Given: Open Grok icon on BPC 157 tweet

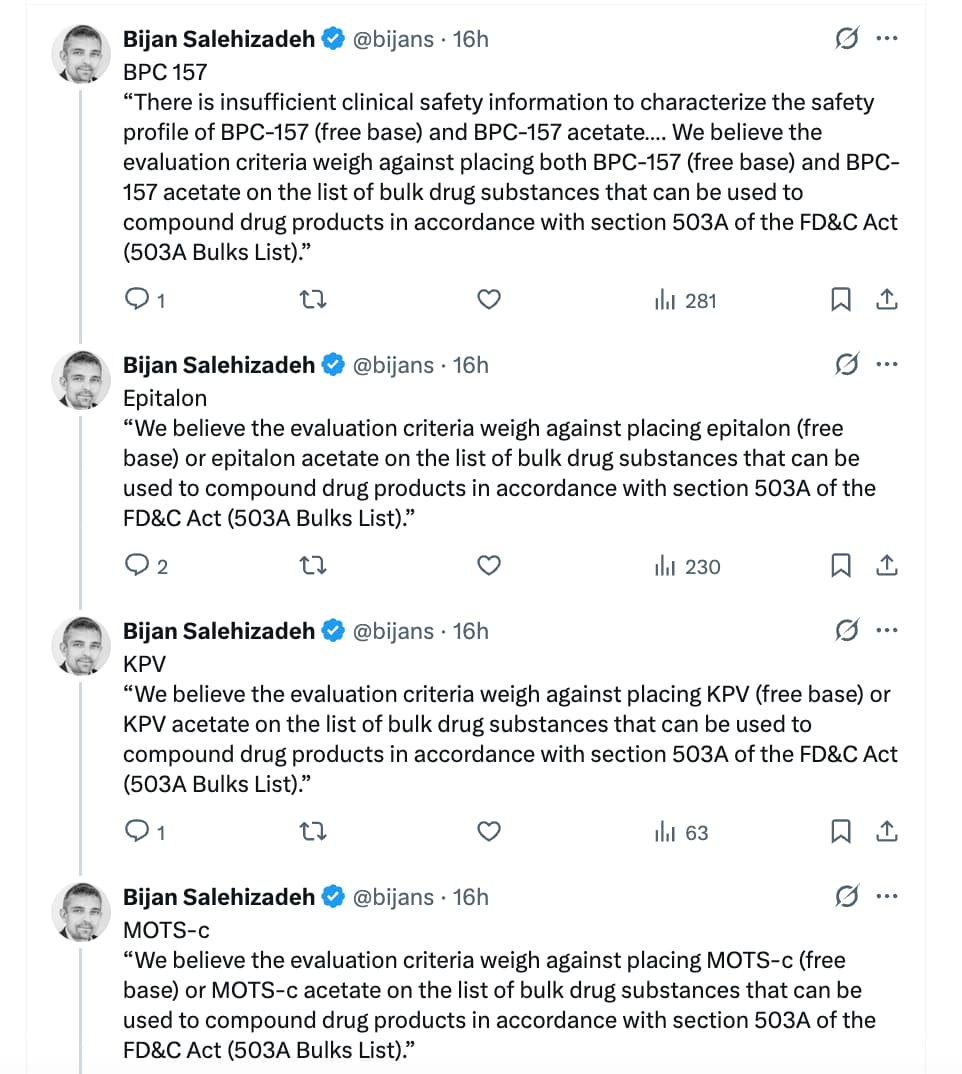Looking at the screenshot, I should tap(846, 38).
